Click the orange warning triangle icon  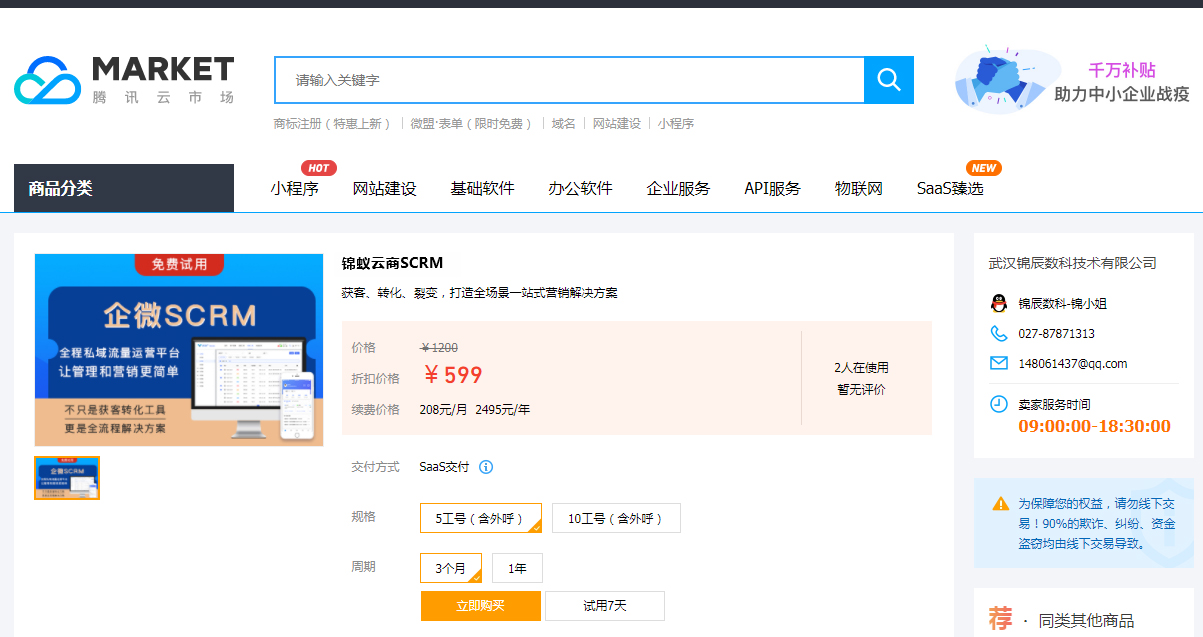click(1000, 504)
